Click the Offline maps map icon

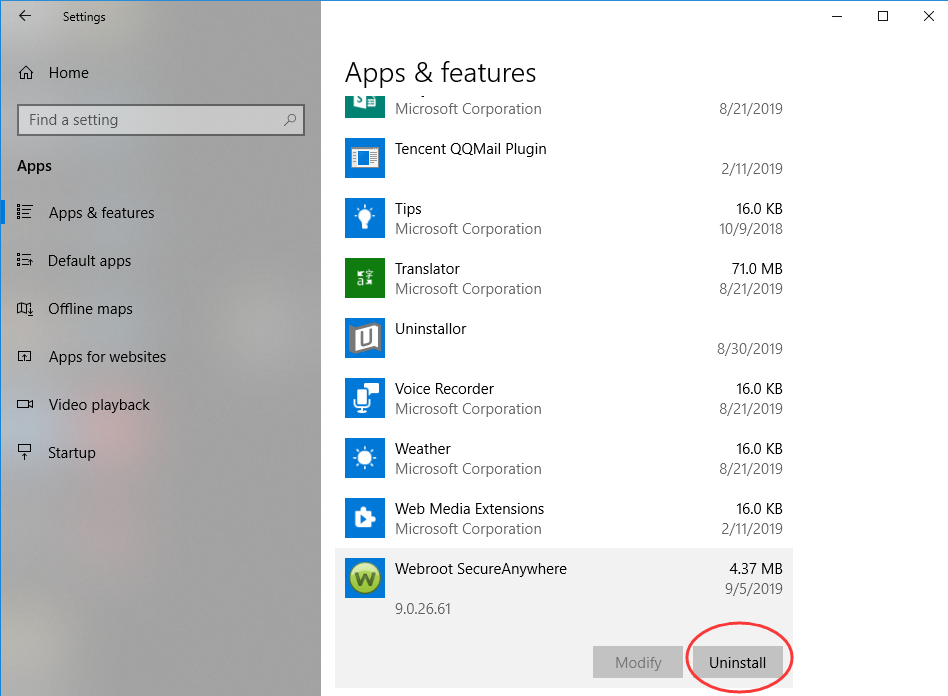(25, 308)
